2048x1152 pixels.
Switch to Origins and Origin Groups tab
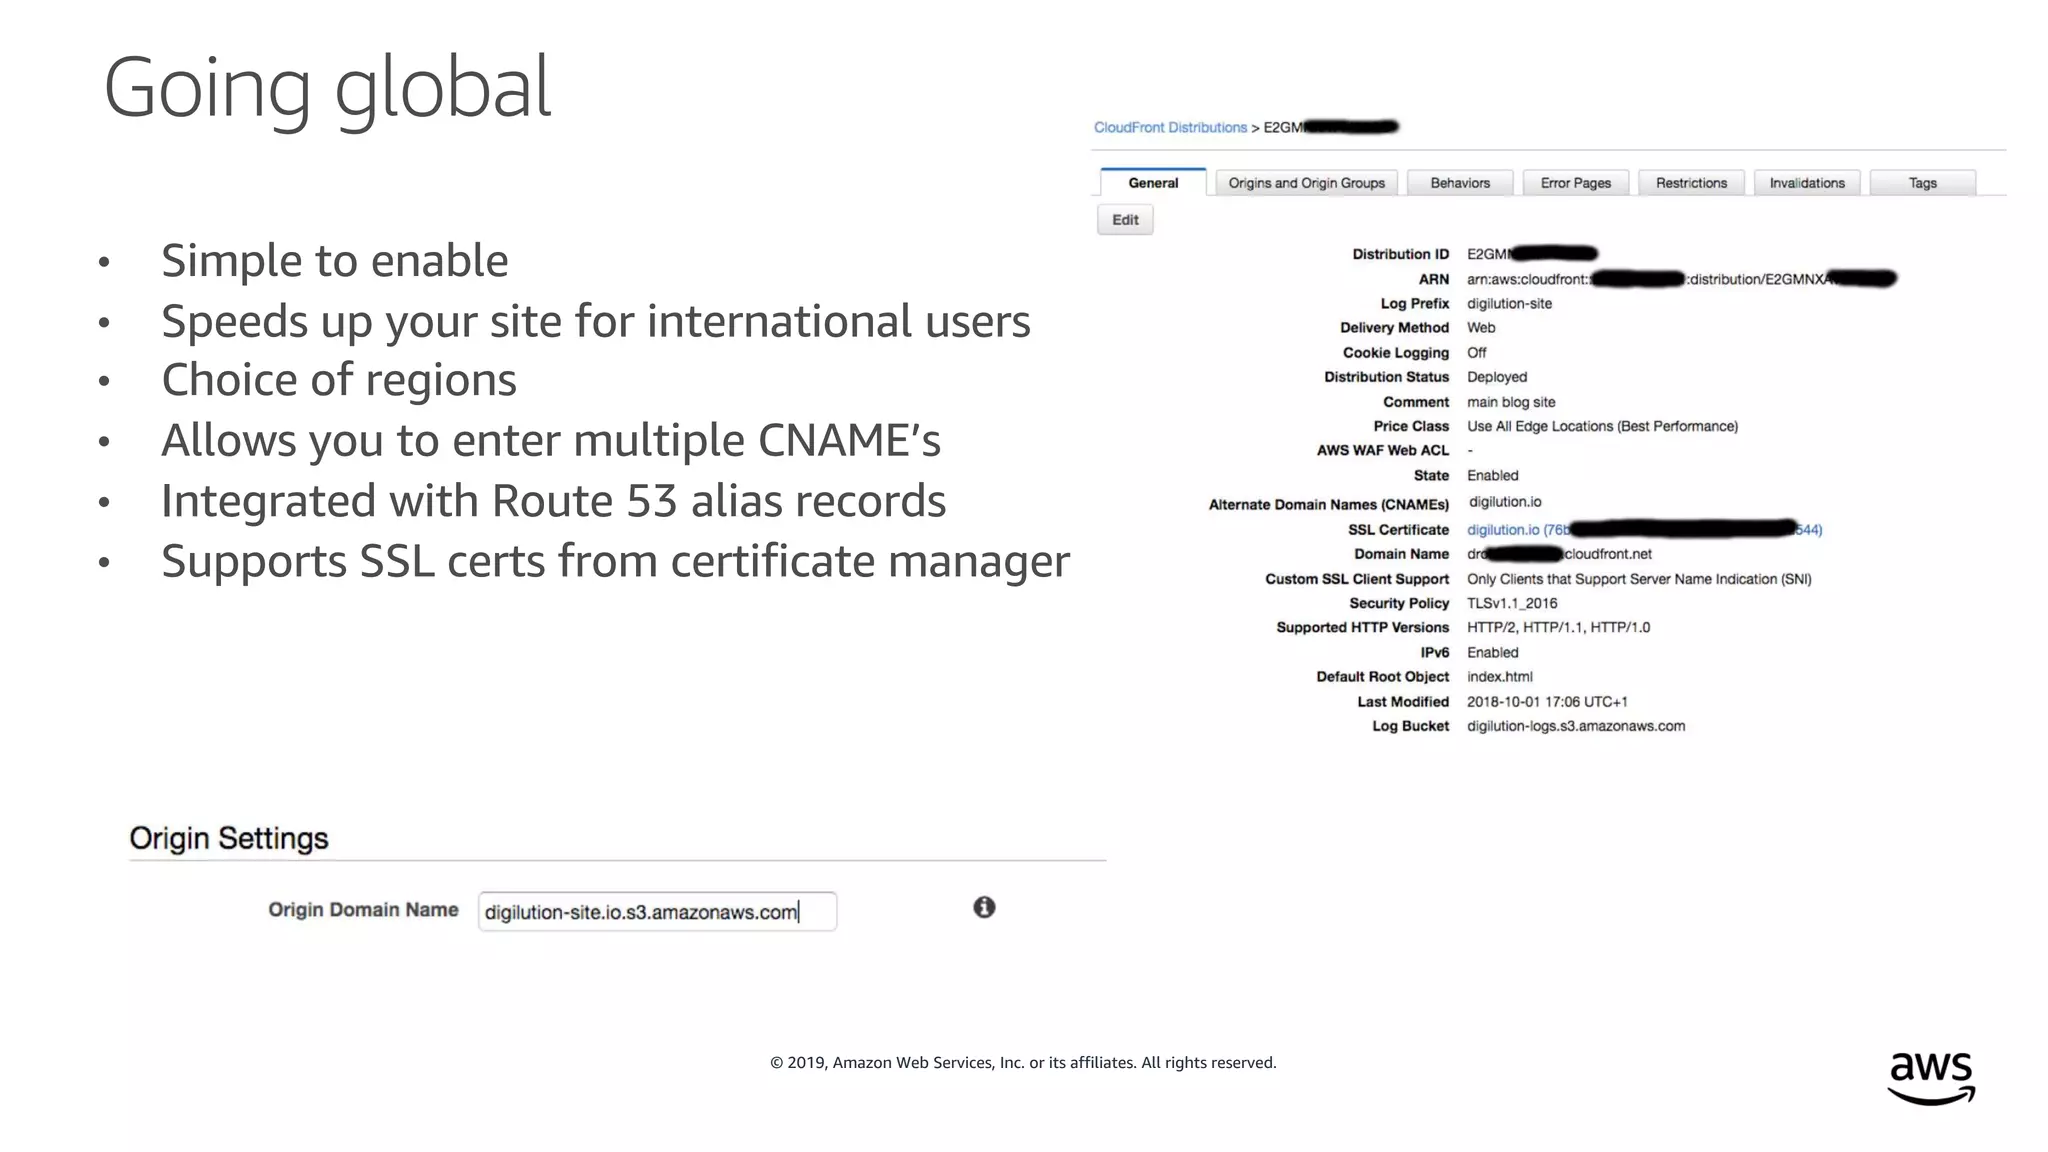[x=1306, y=183]
